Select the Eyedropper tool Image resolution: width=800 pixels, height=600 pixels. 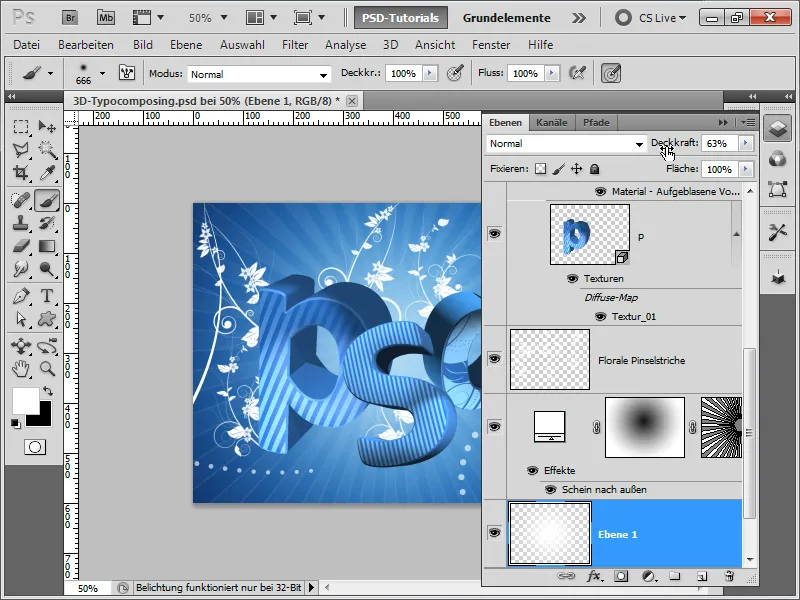click(47, 172)
